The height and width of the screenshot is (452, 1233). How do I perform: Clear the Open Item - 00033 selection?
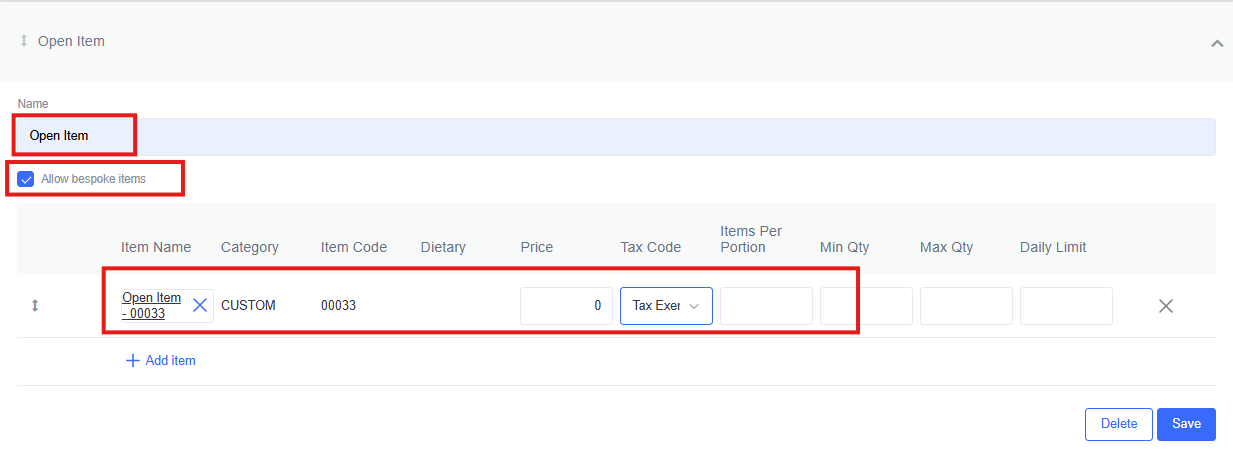point(200,305)
